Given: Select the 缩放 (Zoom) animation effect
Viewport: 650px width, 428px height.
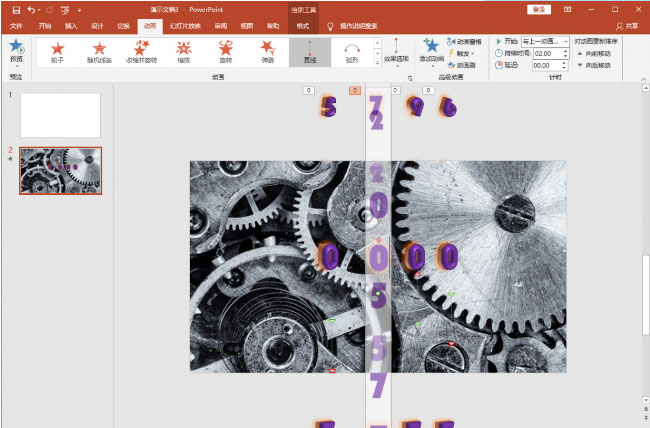Looking at the screenshot, I should tap(184, 52).
